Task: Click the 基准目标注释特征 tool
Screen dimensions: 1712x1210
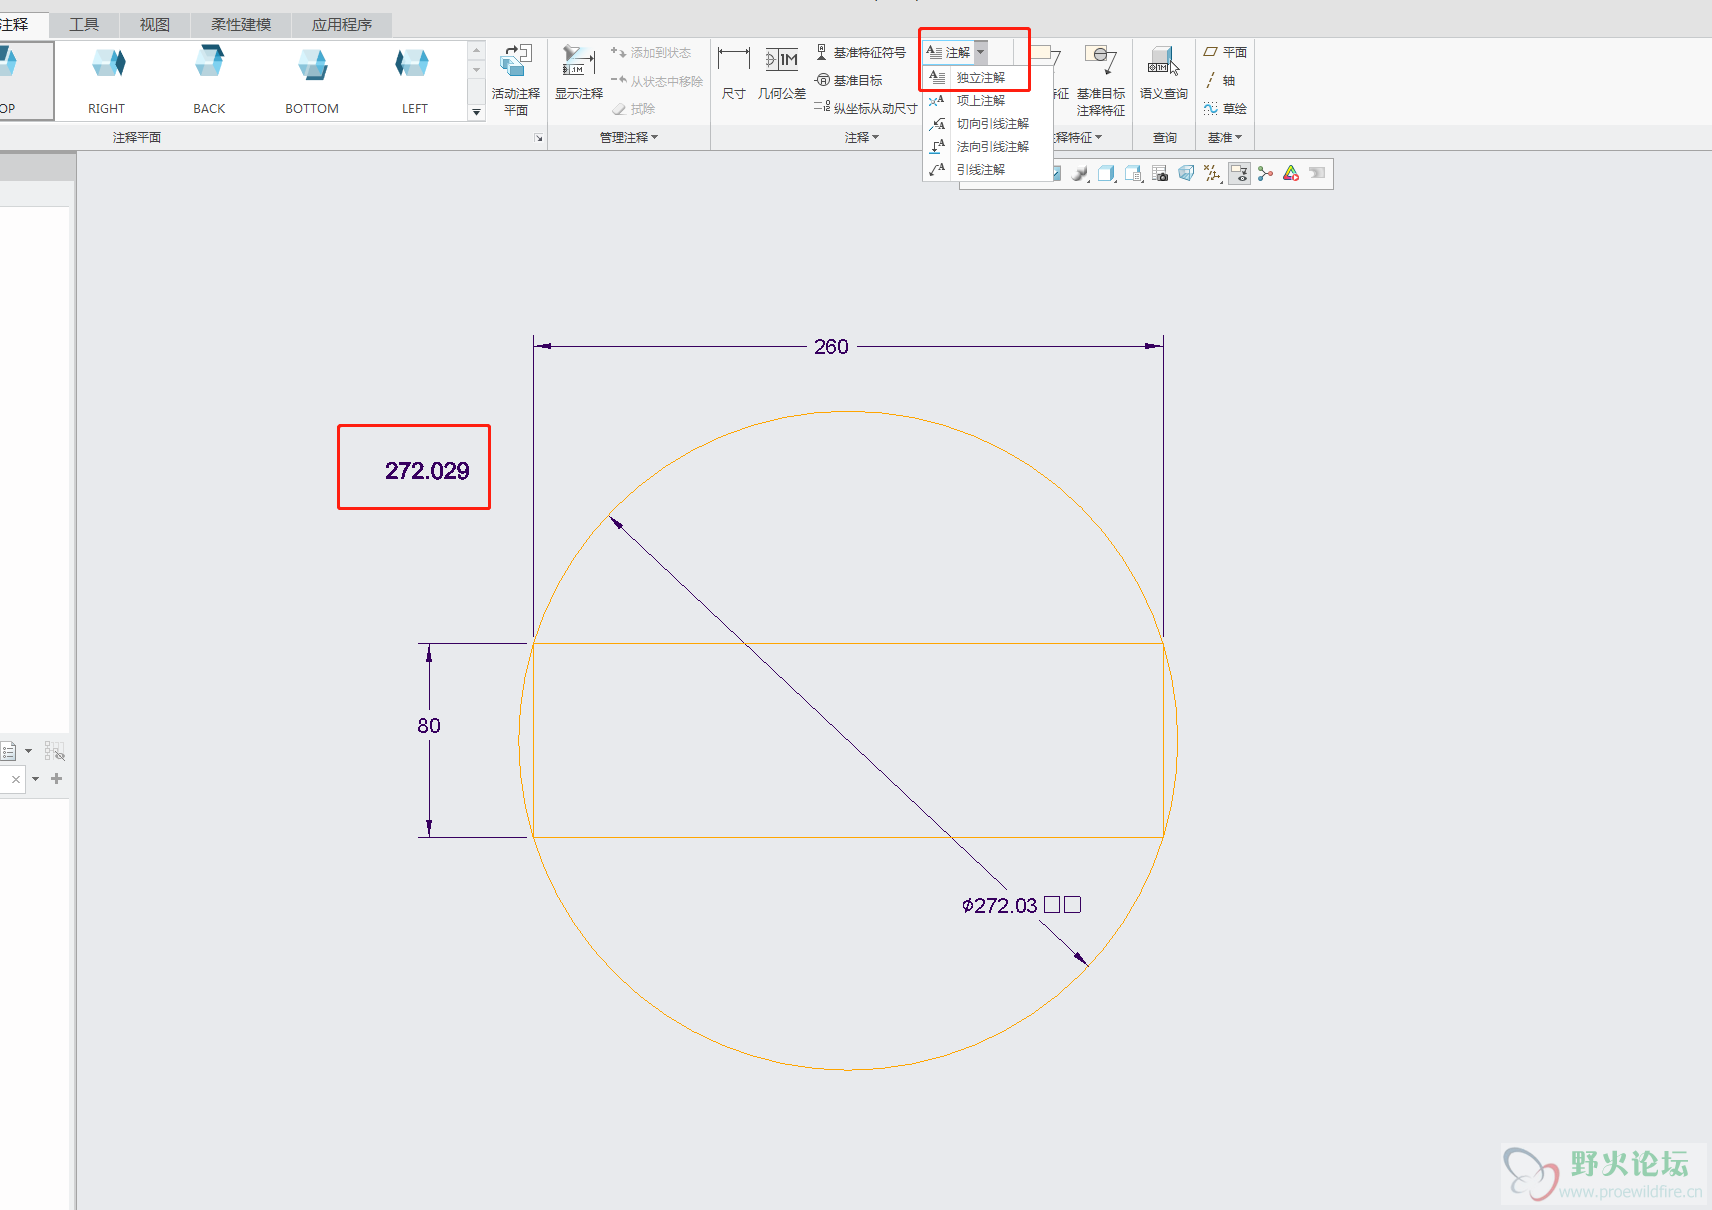Action: [1101, 81]
